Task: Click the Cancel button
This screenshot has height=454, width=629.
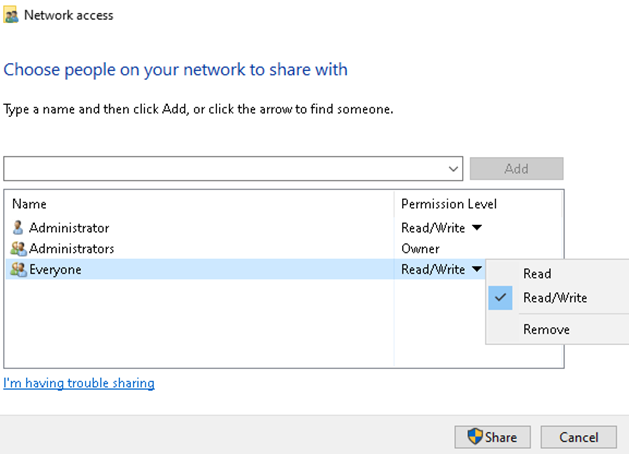Action: coord(578,437)
